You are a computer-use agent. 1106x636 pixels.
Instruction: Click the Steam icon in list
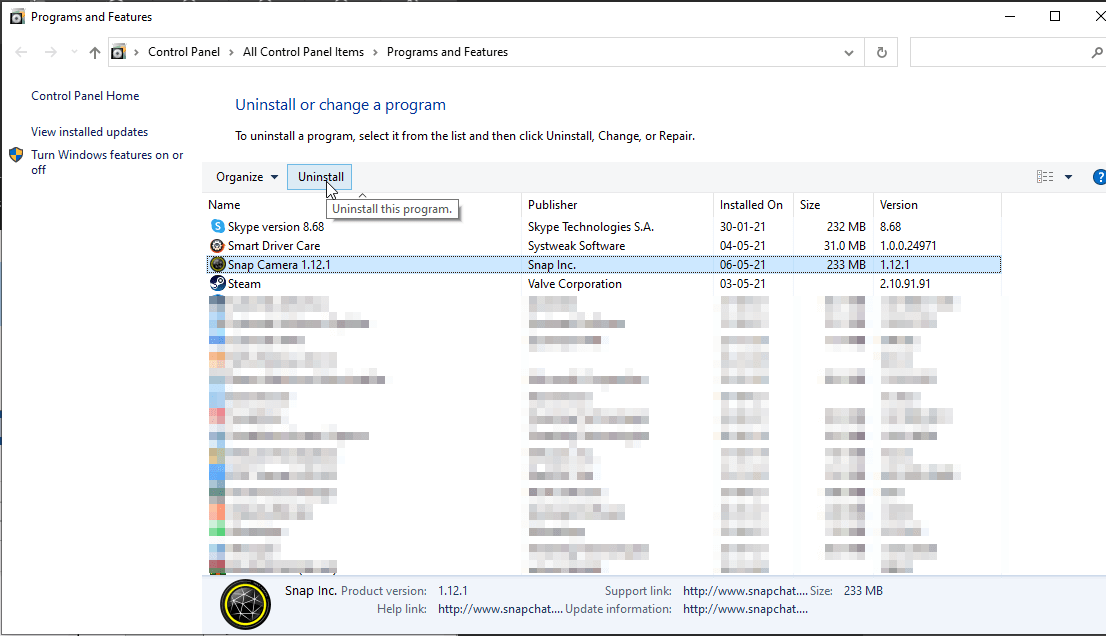click(x=218, y=284)
